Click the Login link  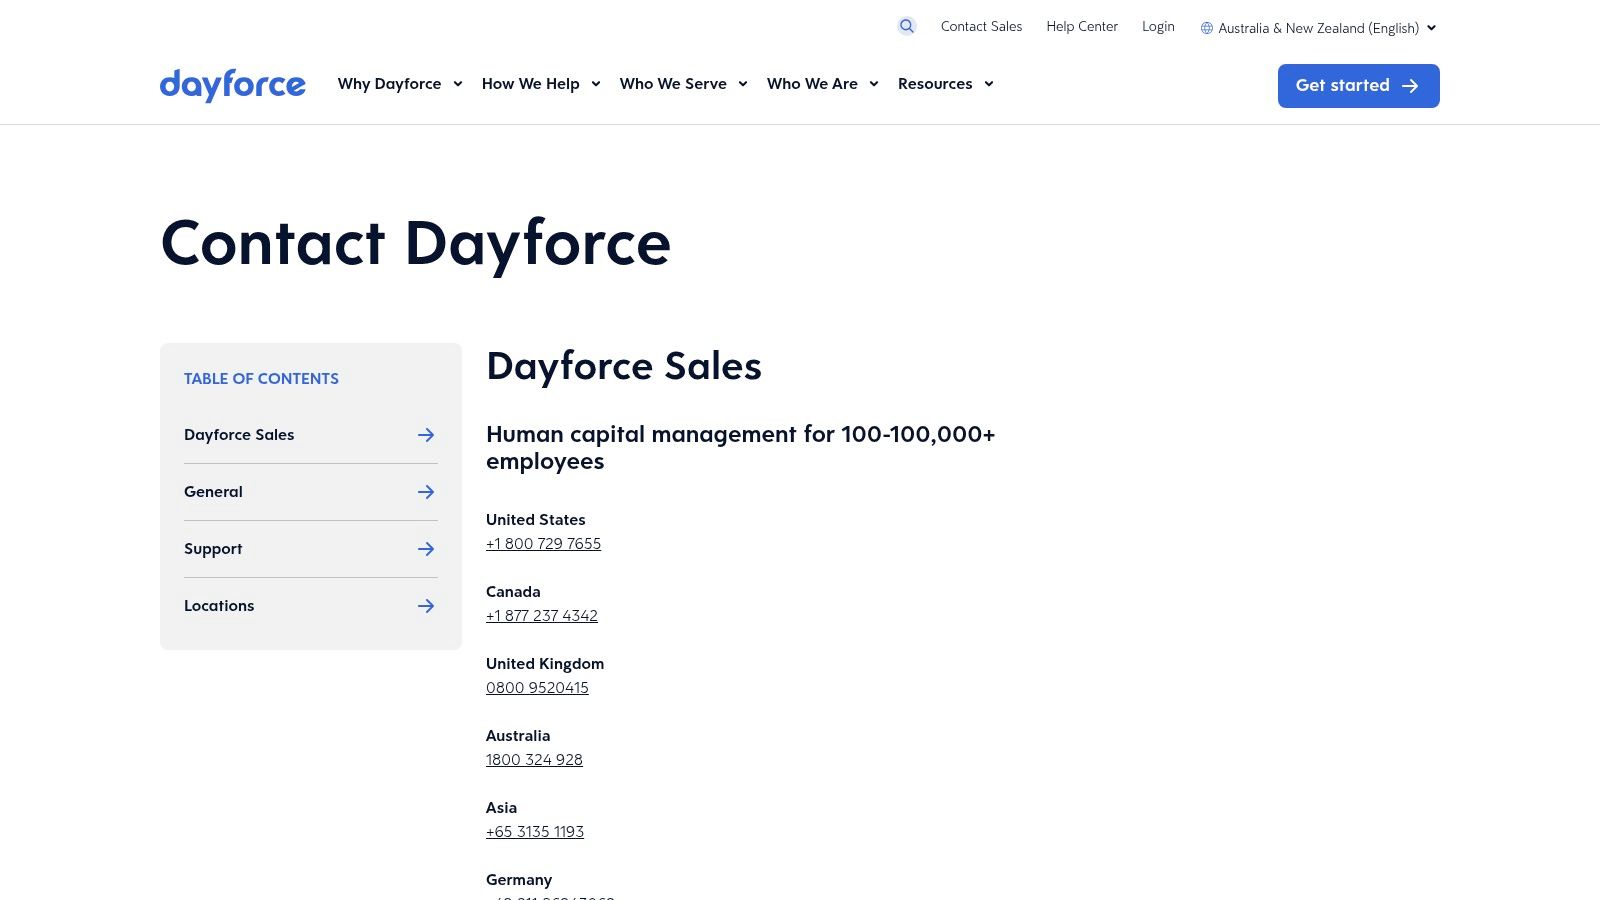coord(1158,26)
